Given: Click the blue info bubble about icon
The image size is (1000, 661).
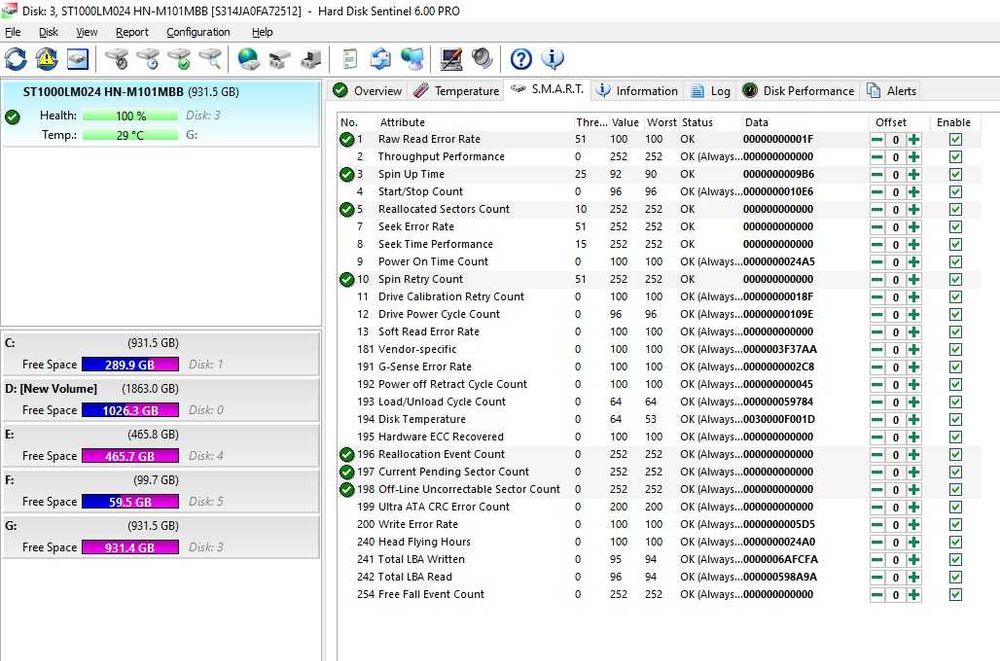Looking at the screenshot, I should pyautogui.click(x=552, y=59).
